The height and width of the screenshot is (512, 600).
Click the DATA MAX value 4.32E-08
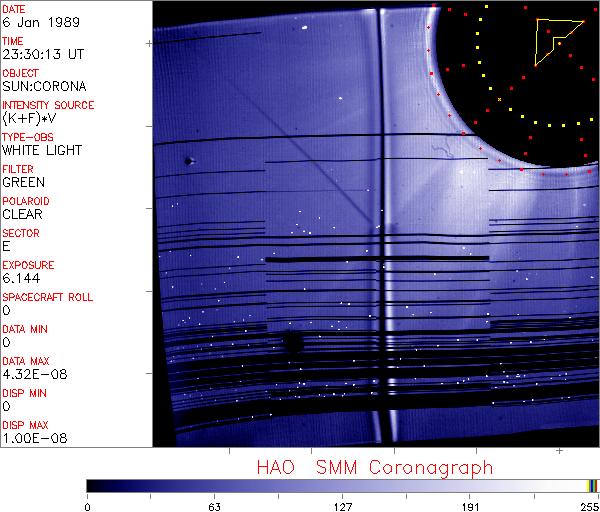point(29,374)
